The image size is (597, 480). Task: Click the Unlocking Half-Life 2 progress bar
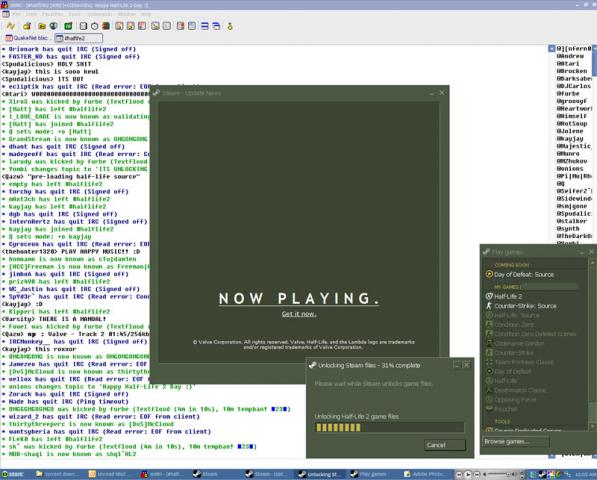(x=389, y=427)
